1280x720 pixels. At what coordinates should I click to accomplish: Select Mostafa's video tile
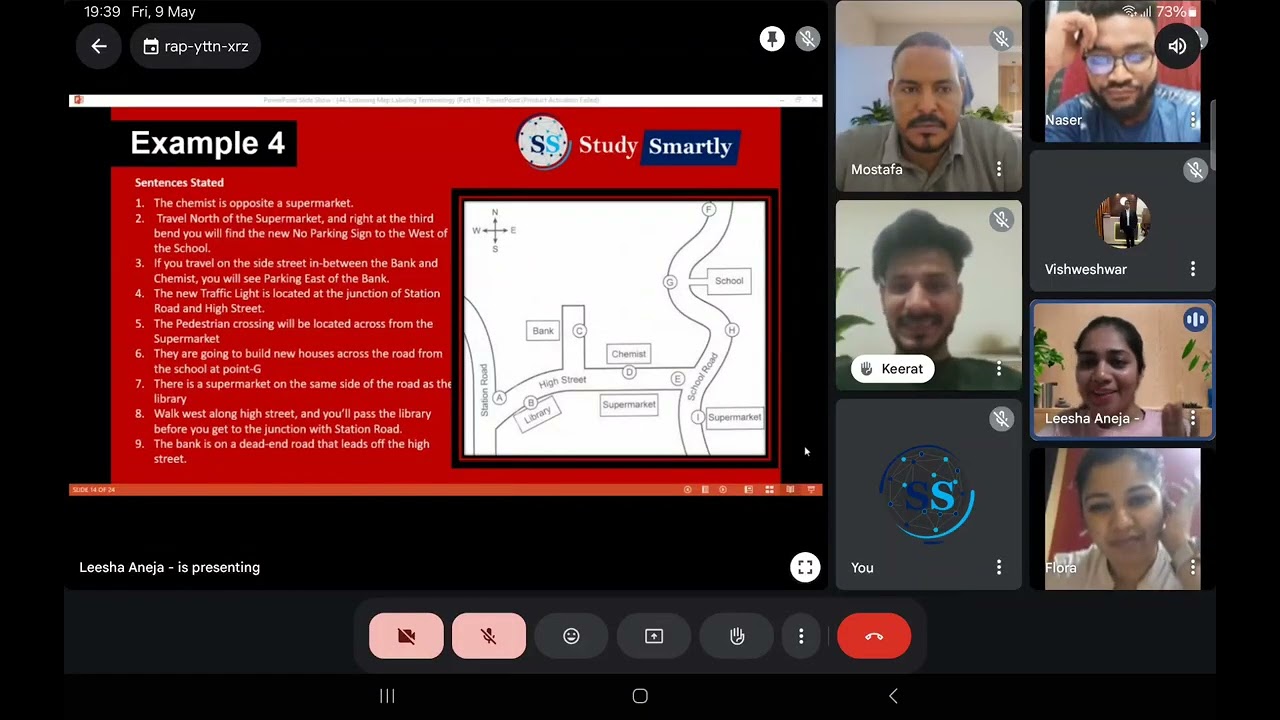tap(929, 96)
